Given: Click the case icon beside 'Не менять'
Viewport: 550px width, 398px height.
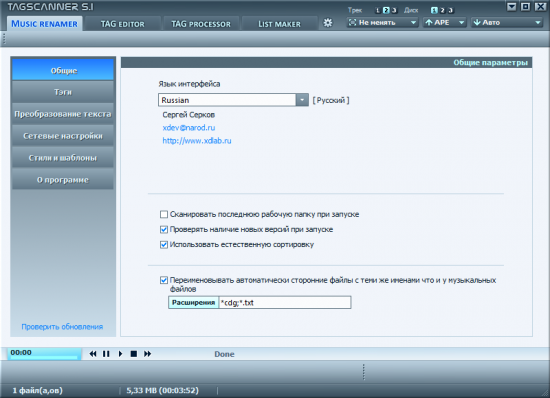Looking at the screenshot, I should [353, 22].
